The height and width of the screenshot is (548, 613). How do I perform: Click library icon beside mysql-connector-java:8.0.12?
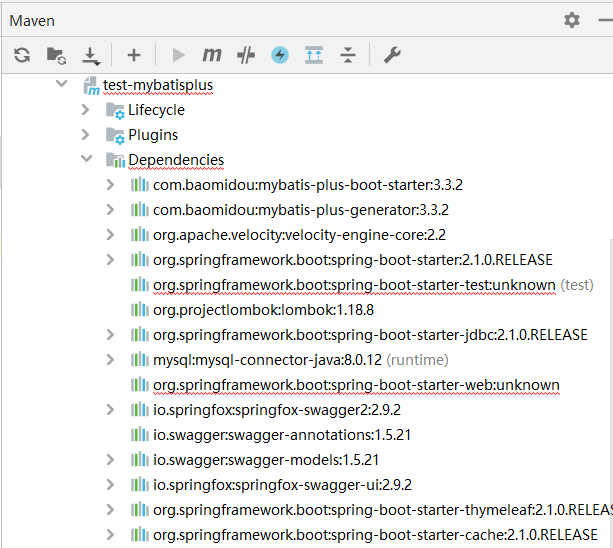tap(140, 360)
